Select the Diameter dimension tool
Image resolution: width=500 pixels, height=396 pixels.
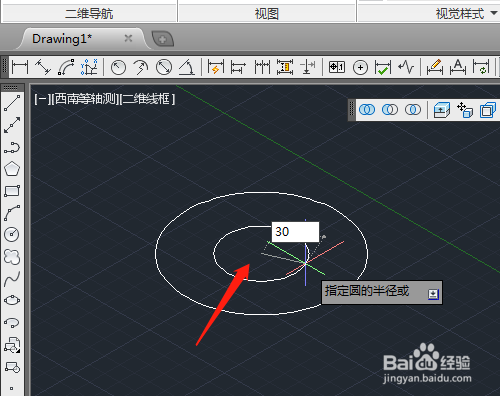pyautogui.click(x=164, y=67)
